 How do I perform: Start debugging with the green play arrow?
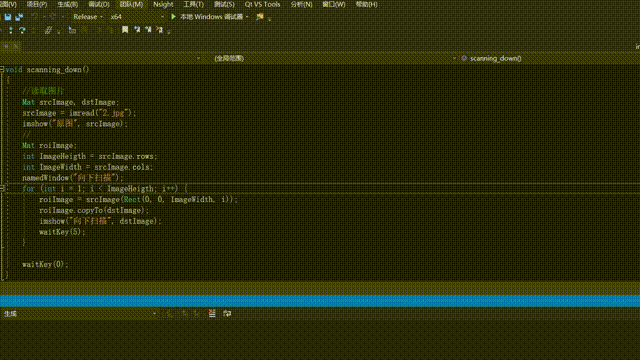(173, 17)
